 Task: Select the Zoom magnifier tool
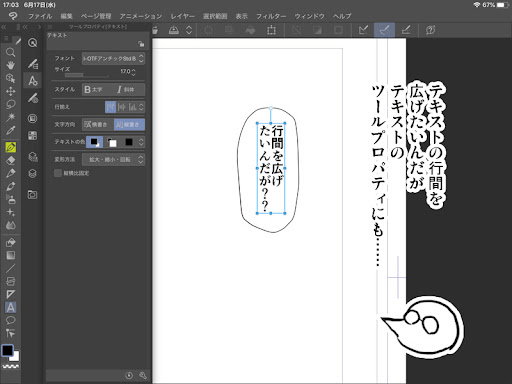10,52
